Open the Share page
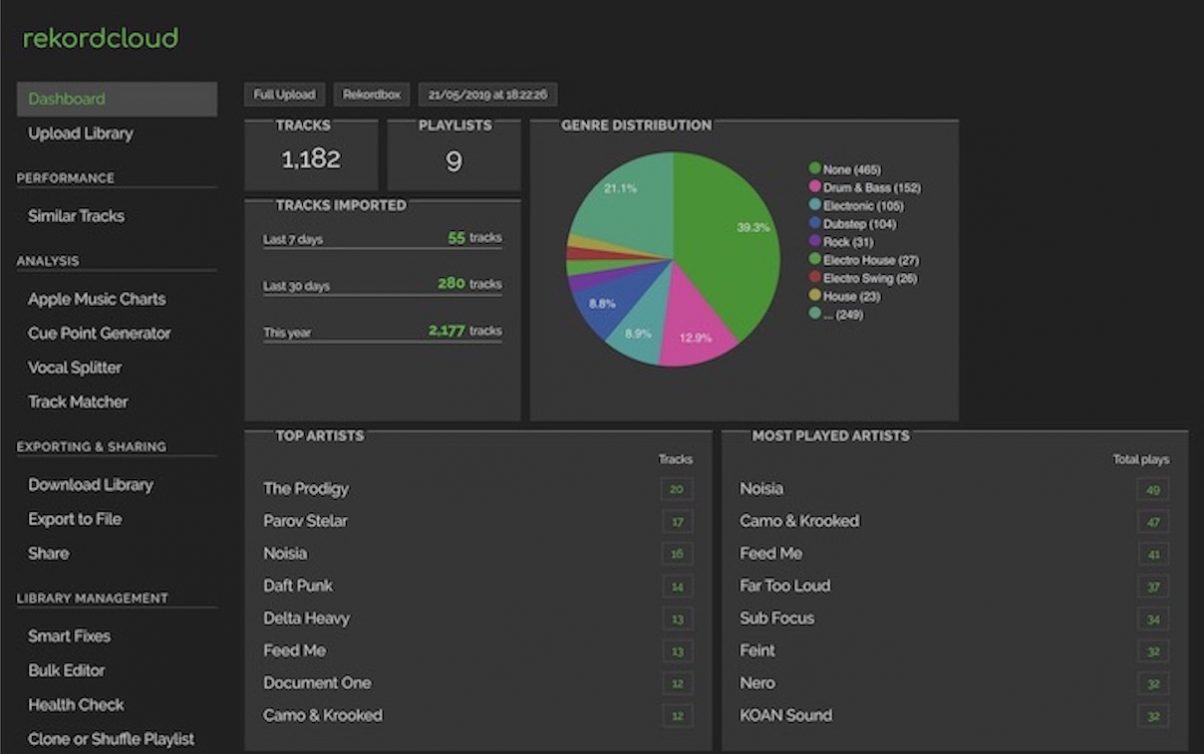The width and height of the screenshot is (1204, 754). pyautogui.click(x=49, y=553)
